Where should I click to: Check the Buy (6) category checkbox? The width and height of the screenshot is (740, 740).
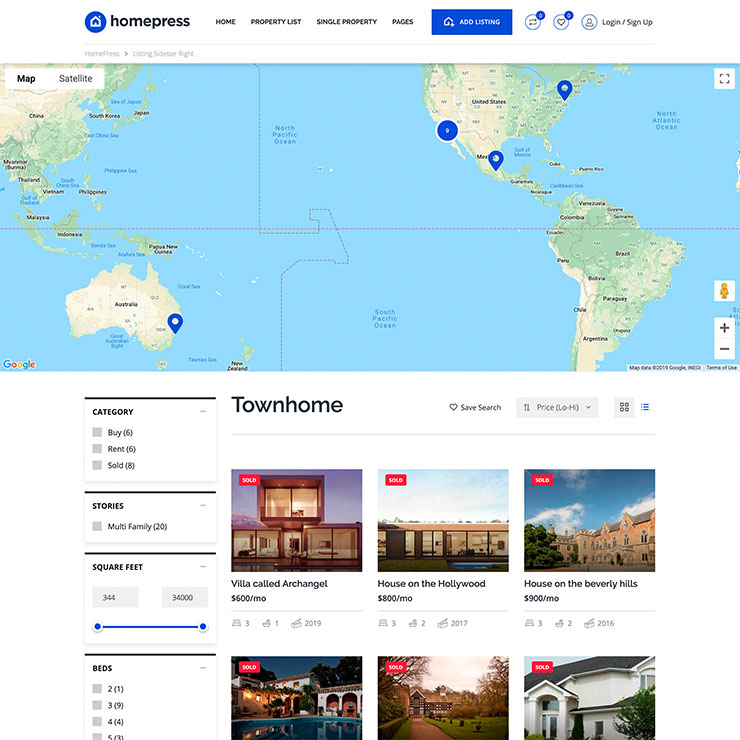click(x=97, y=432)
